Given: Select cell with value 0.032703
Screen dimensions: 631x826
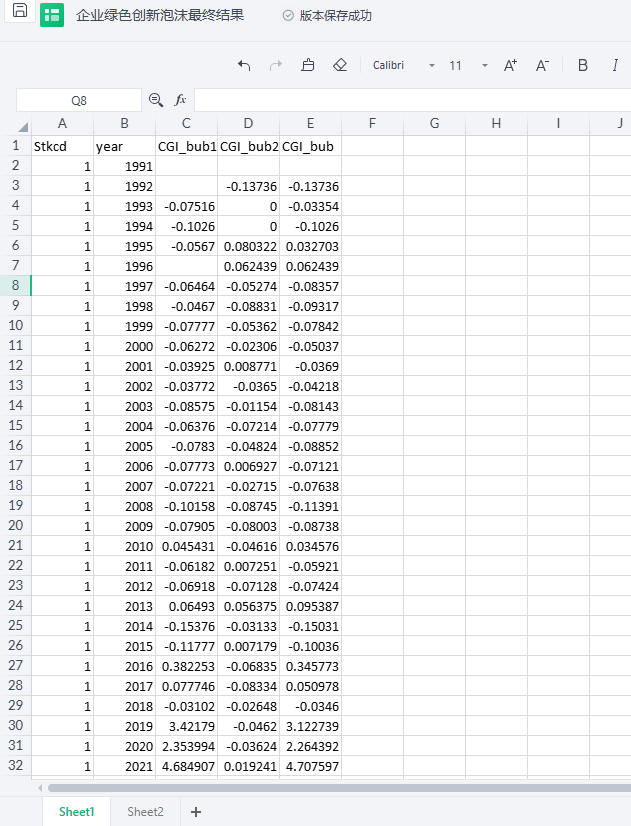Looking at the screenshot, I should [x=310, y=246].
